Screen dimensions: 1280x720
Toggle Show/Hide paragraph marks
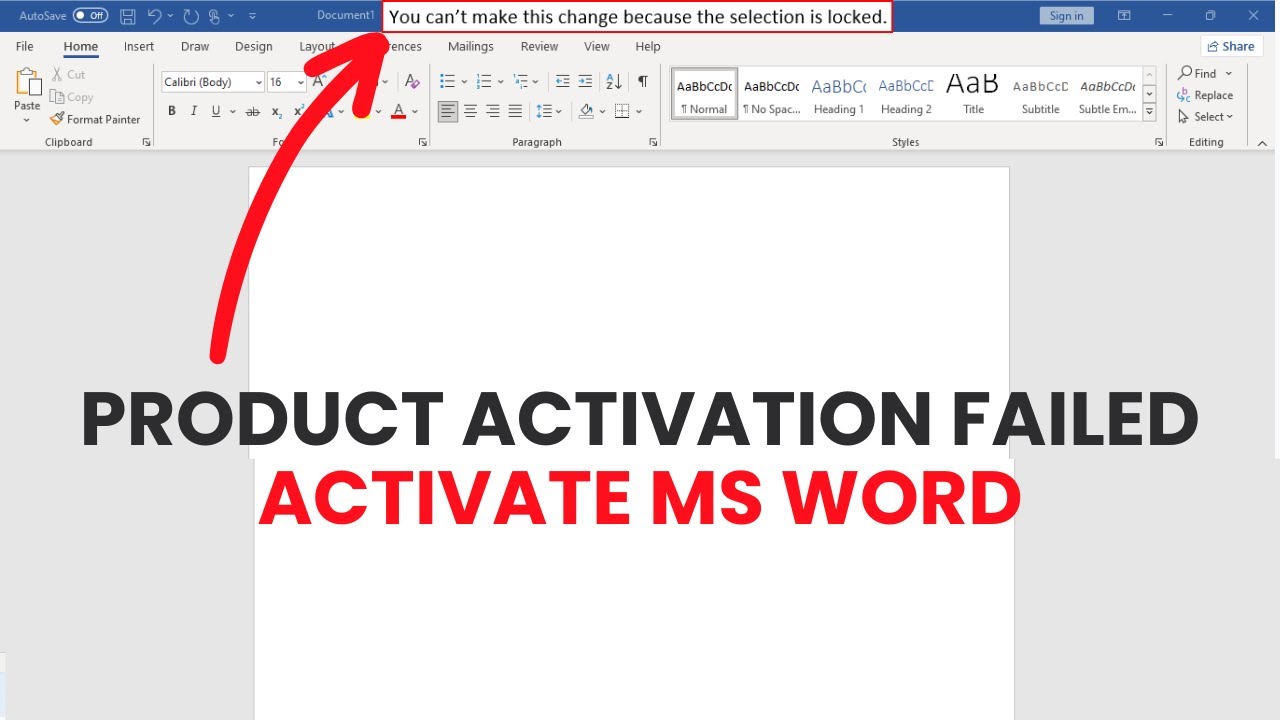pyautogui.click(x=643, y=82)
